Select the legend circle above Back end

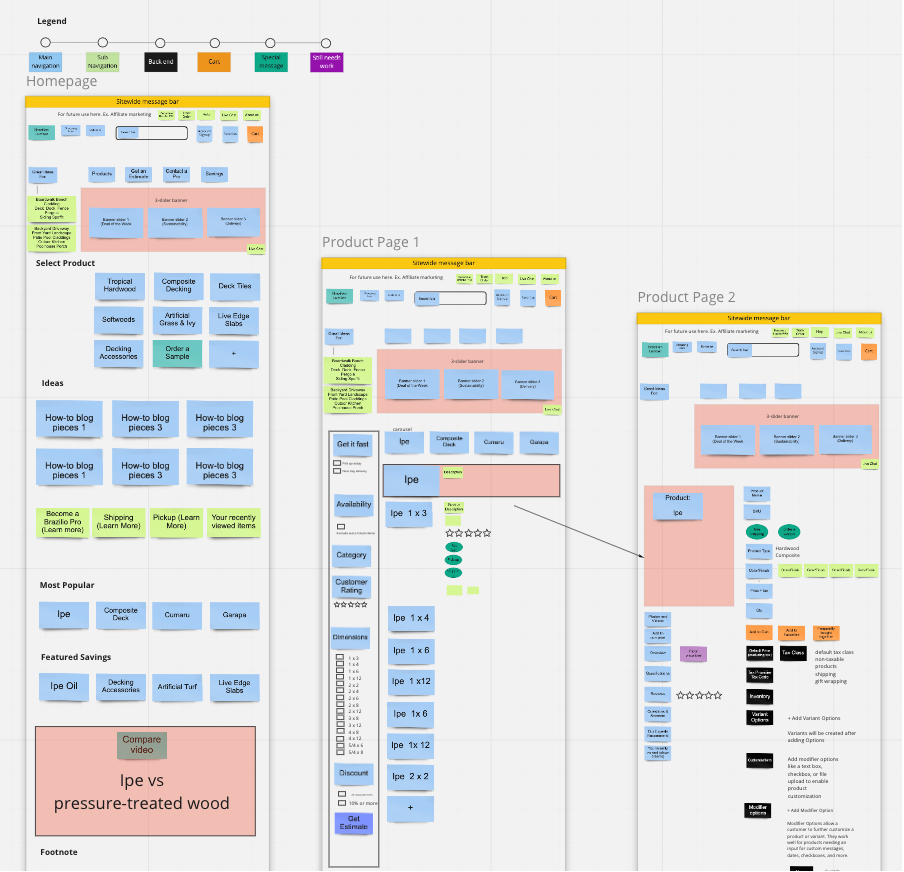tap(160, 42)
